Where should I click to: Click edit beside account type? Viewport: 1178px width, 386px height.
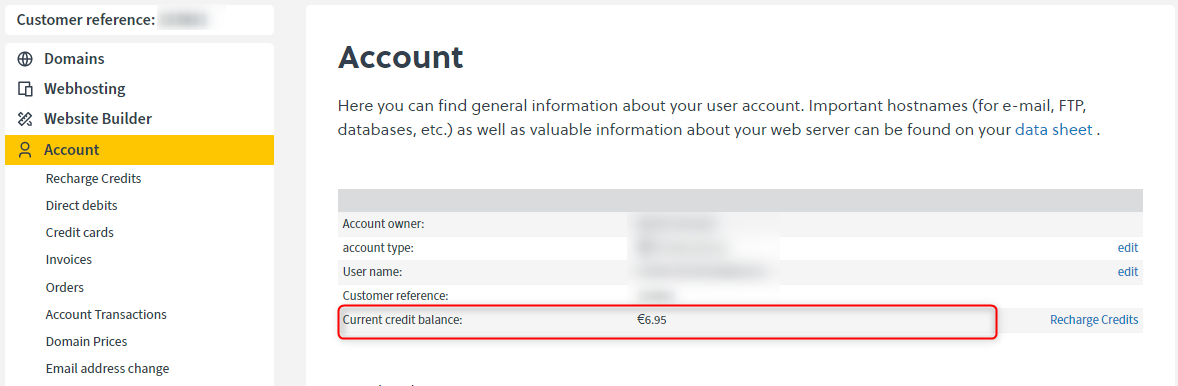pos(1128,248)
